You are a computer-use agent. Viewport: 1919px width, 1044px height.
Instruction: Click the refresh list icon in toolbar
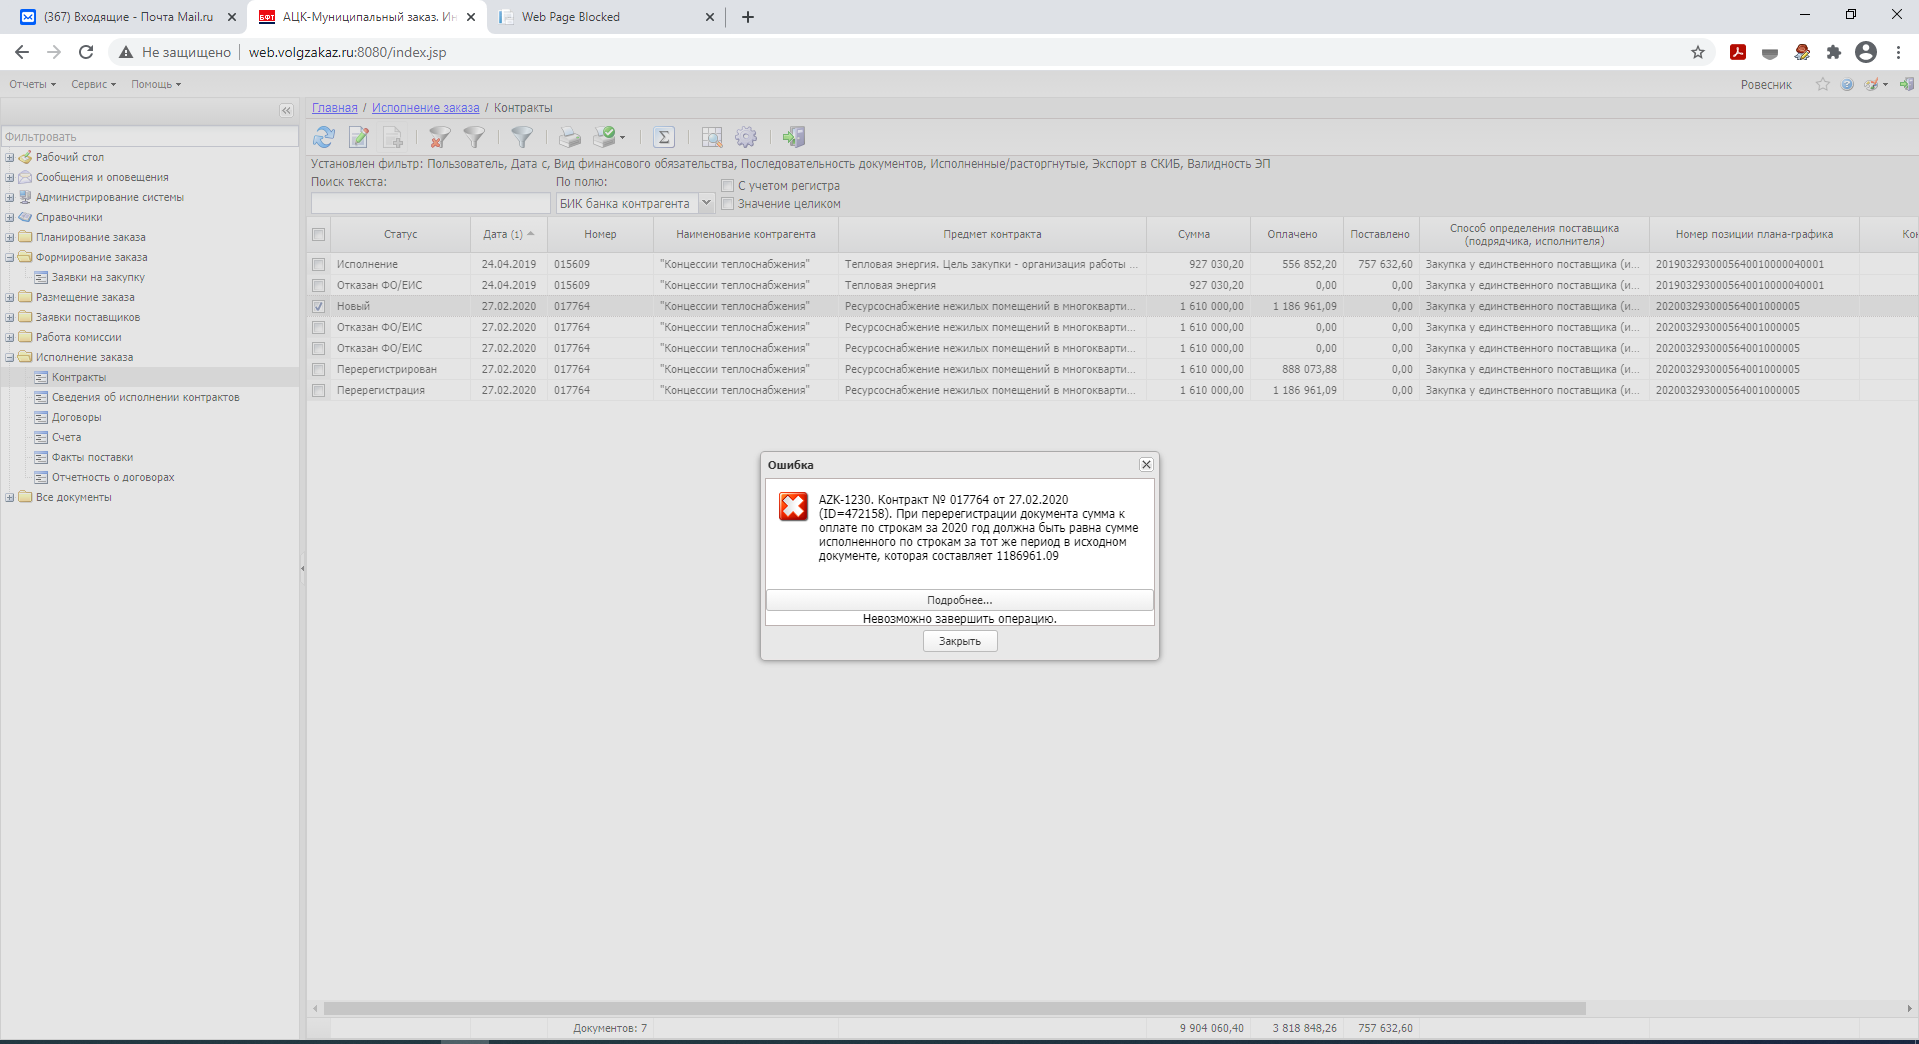tap(324, 138)
